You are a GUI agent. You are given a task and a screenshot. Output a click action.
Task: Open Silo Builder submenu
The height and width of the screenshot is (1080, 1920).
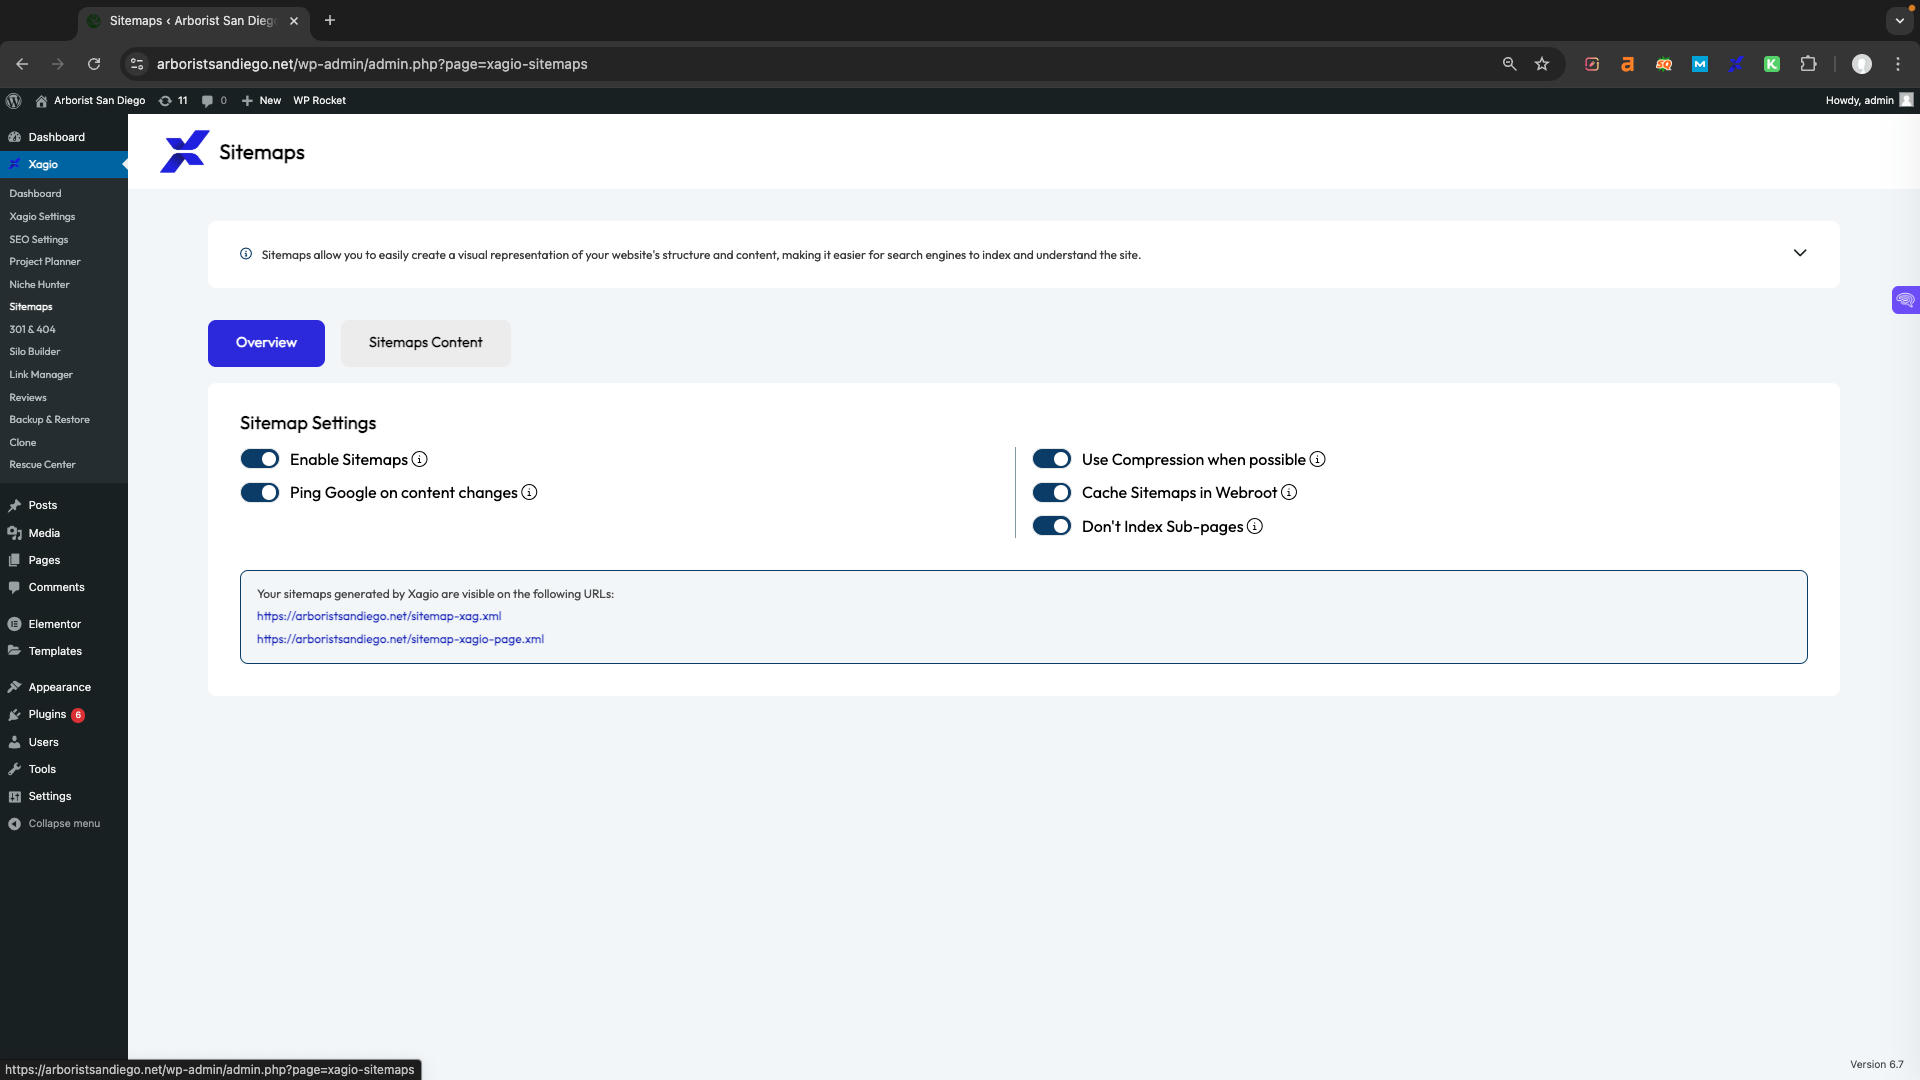pos(35,352)
